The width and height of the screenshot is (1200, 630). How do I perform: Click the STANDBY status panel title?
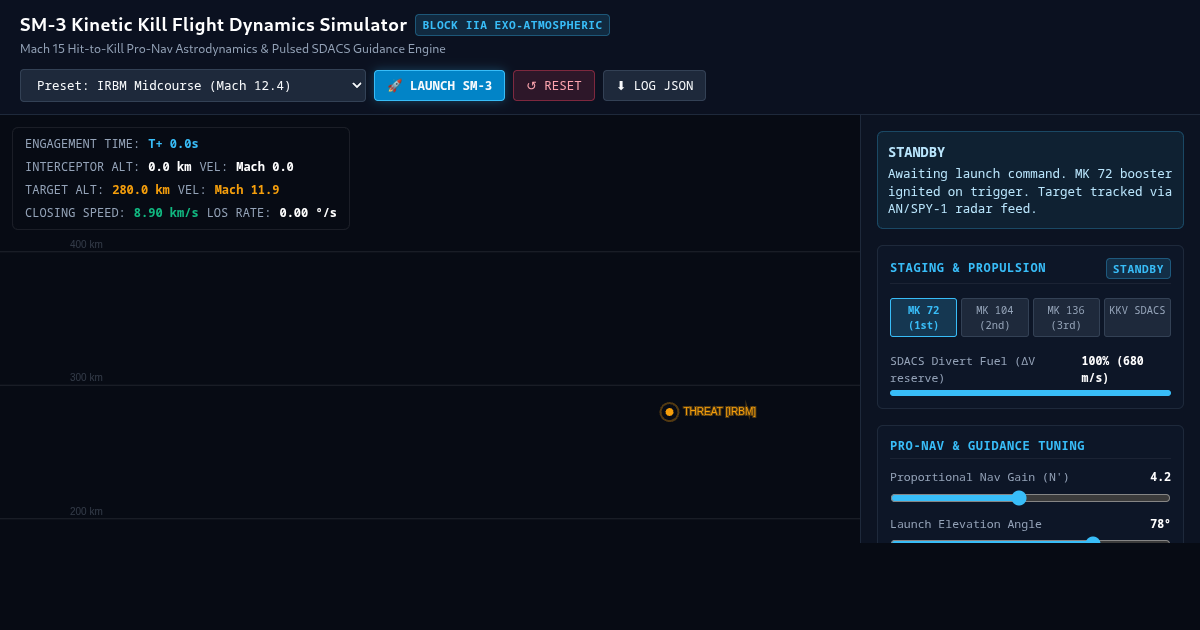[916, 152]
